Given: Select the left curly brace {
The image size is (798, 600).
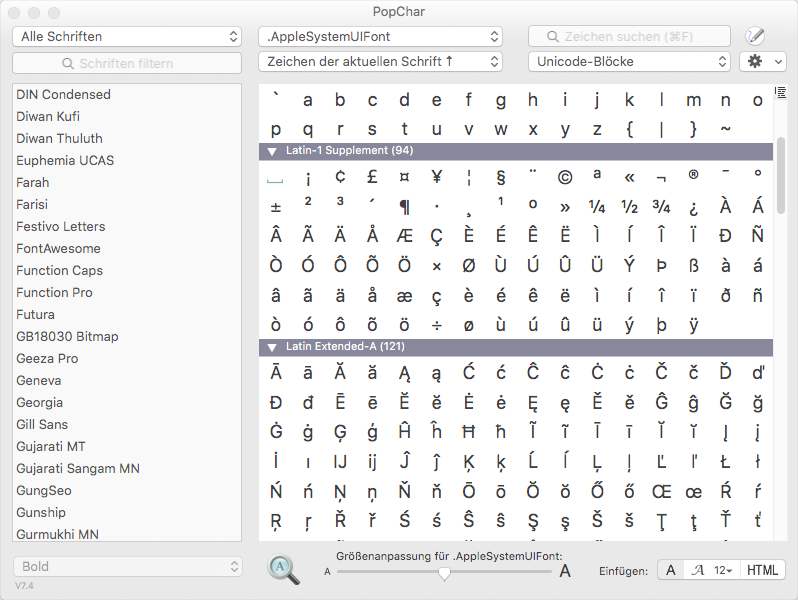Looking at the screenshot, I should [x=629, y=129].
